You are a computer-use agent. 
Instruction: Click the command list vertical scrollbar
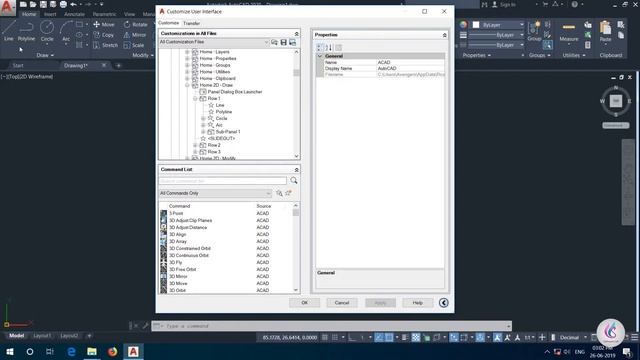(x=296, y=247)
